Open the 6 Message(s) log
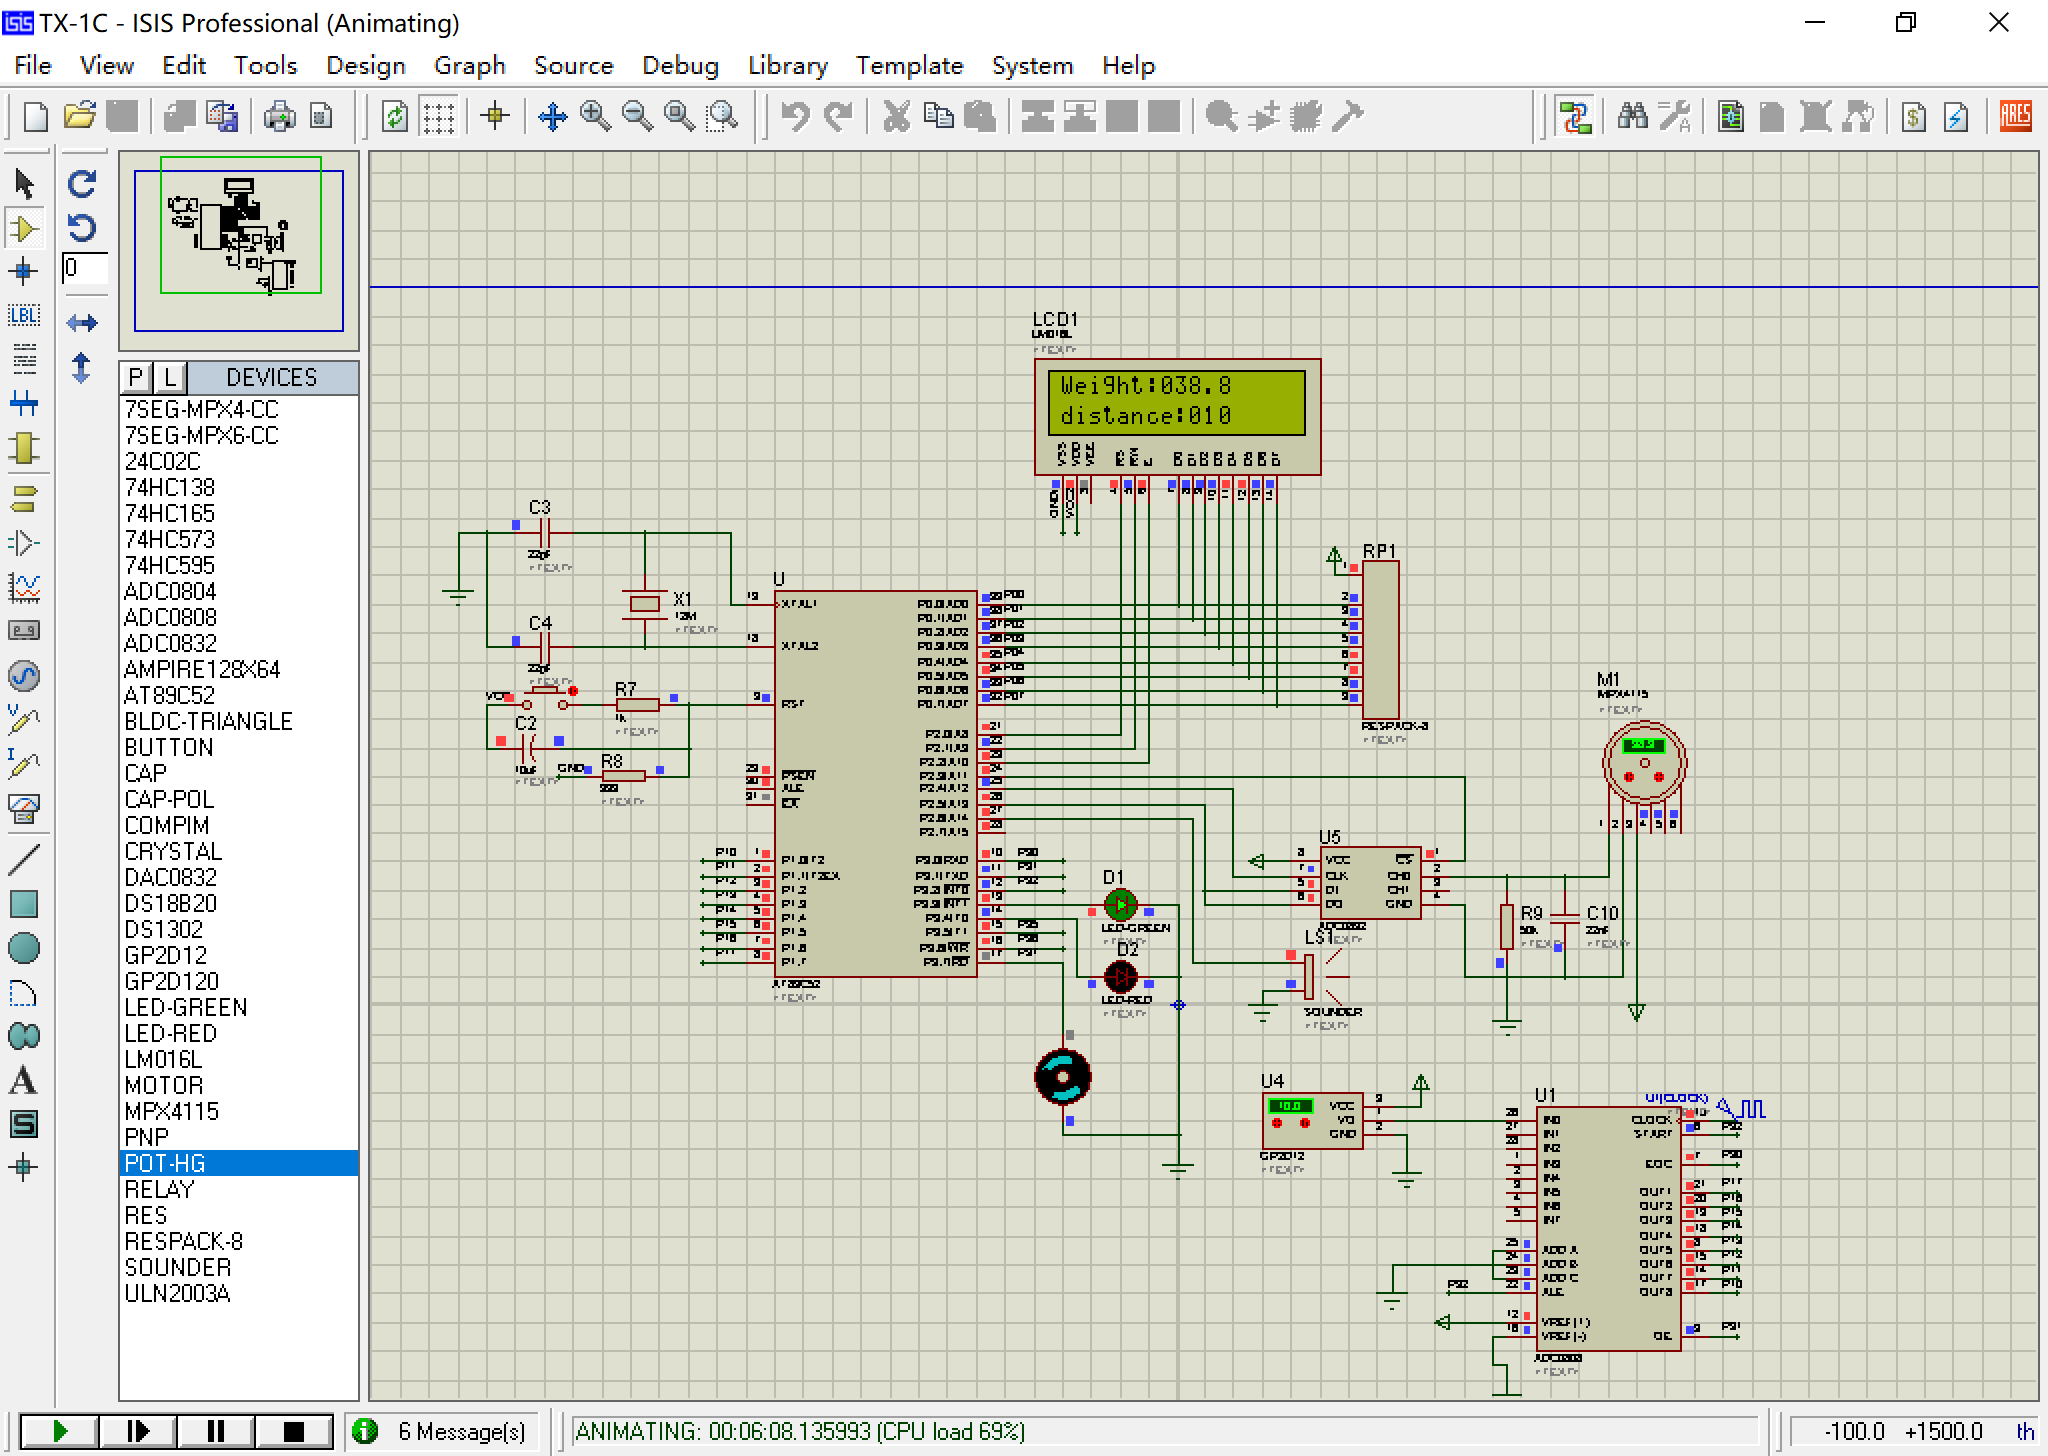The width and height of the screenshot is (2048, 1456). point(442,1431)
